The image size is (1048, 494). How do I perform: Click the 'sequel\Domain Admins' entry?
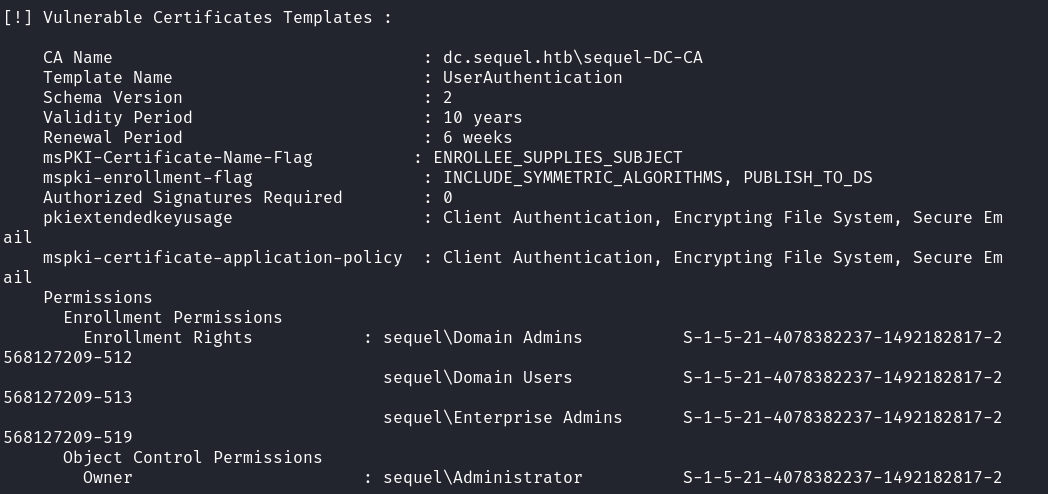tap(482, 337)
